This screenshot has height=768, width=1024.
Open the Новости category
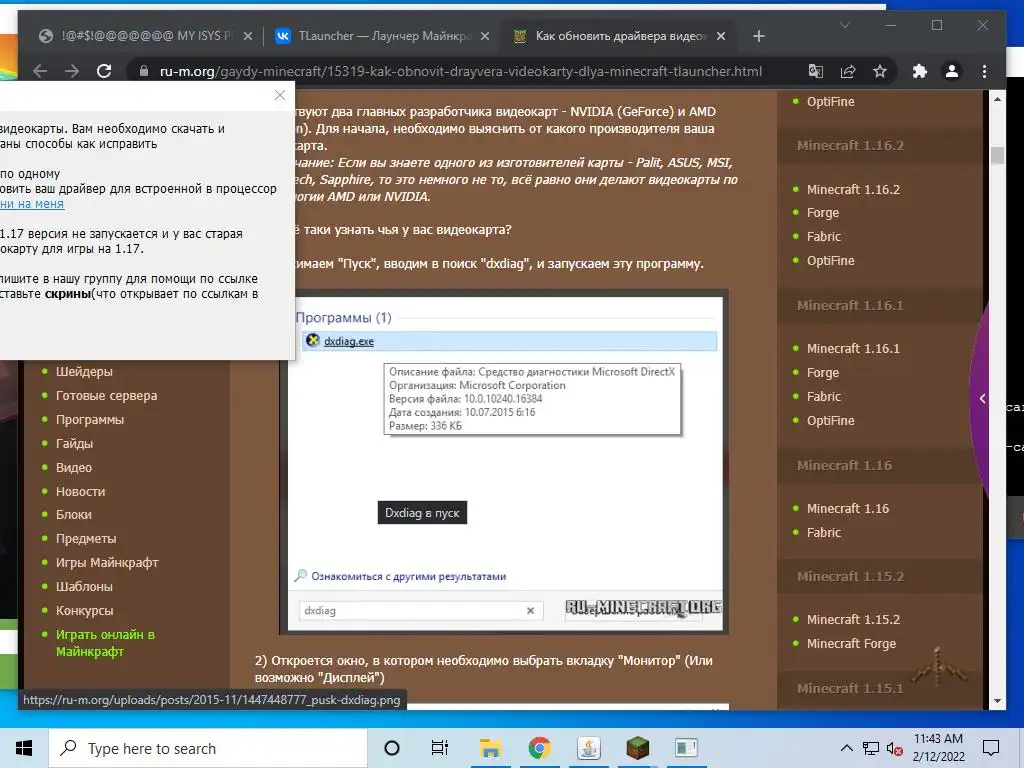(80, 492)
